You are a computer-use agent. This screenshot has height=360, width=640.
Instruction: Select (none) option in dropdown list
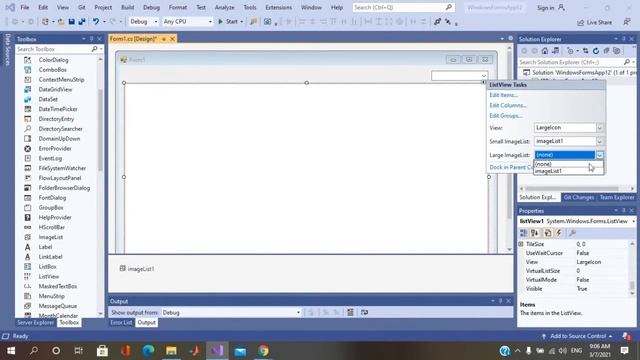click(x=568, y=164)
